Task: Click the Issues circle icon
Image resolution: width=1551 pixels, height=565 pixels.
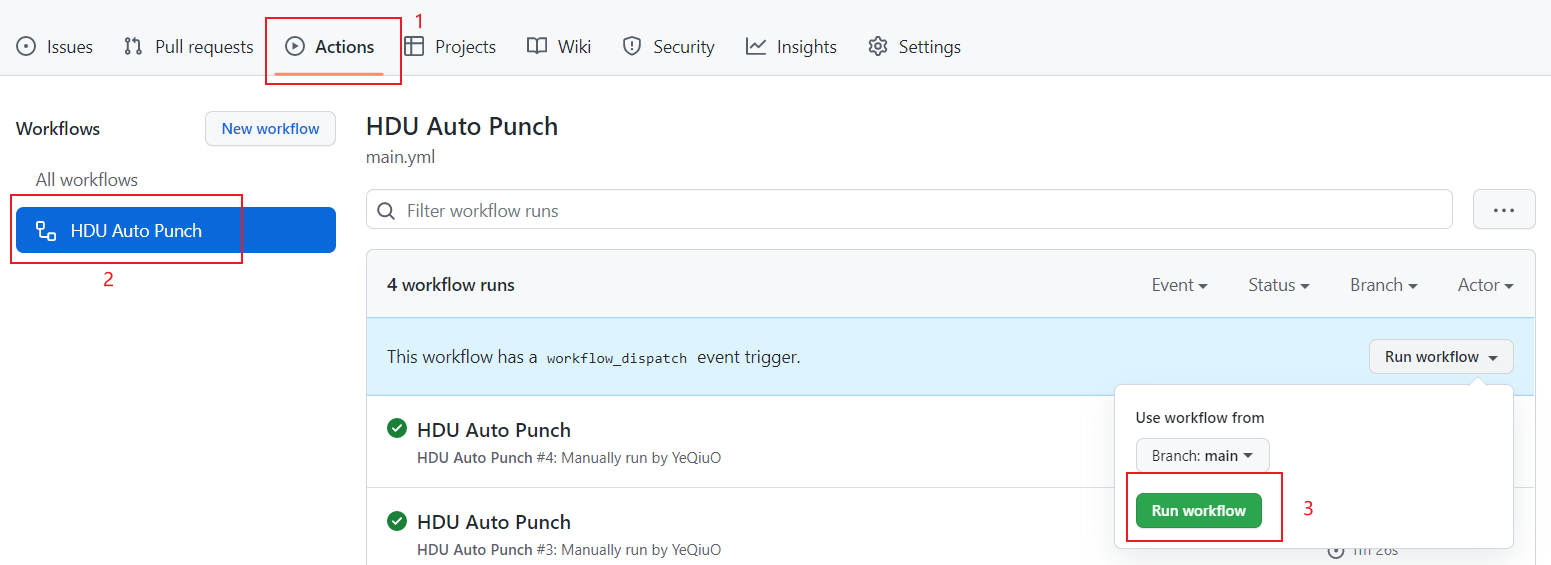Action: (26, 46)
